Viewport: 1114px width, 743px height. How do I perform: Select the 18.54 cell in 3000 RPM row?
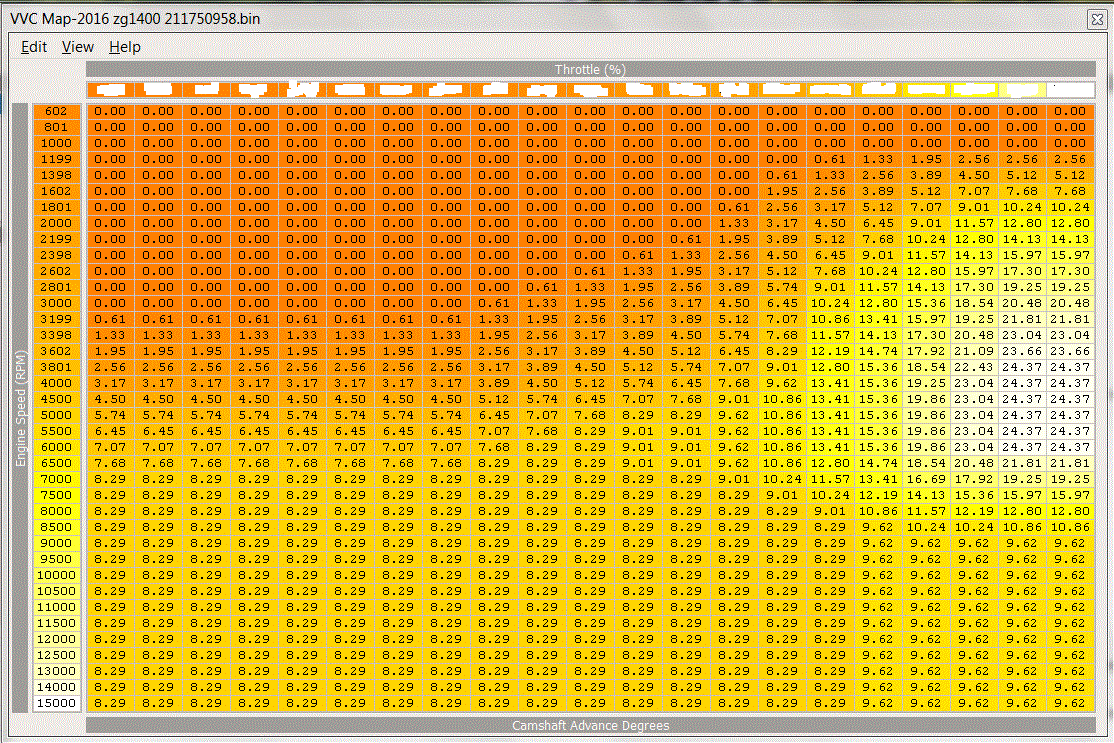[974, 303]
